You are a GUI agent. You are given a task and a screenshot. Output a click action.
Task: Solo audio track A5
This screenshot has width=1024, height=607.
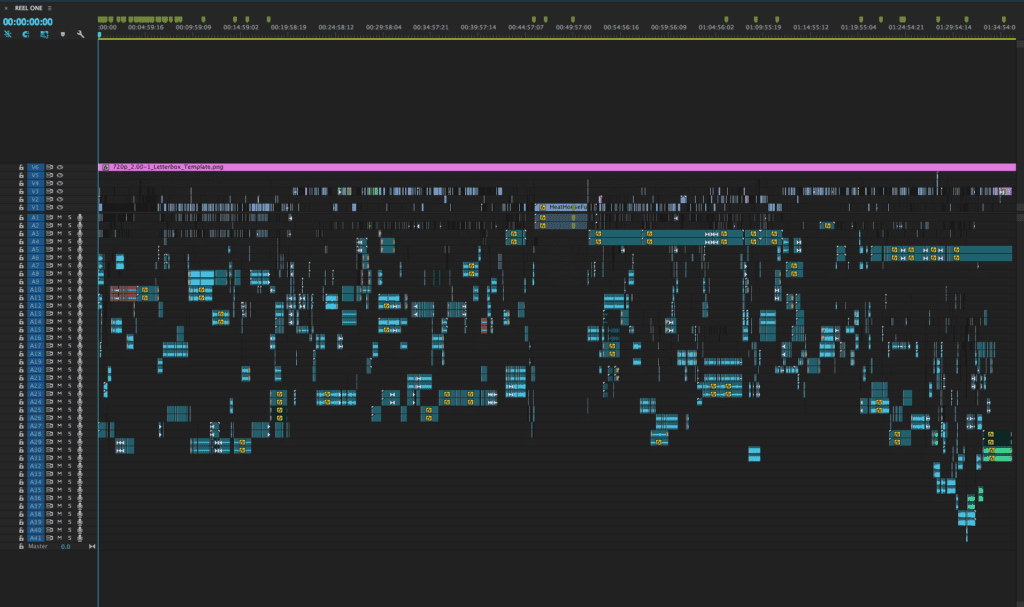70,250
